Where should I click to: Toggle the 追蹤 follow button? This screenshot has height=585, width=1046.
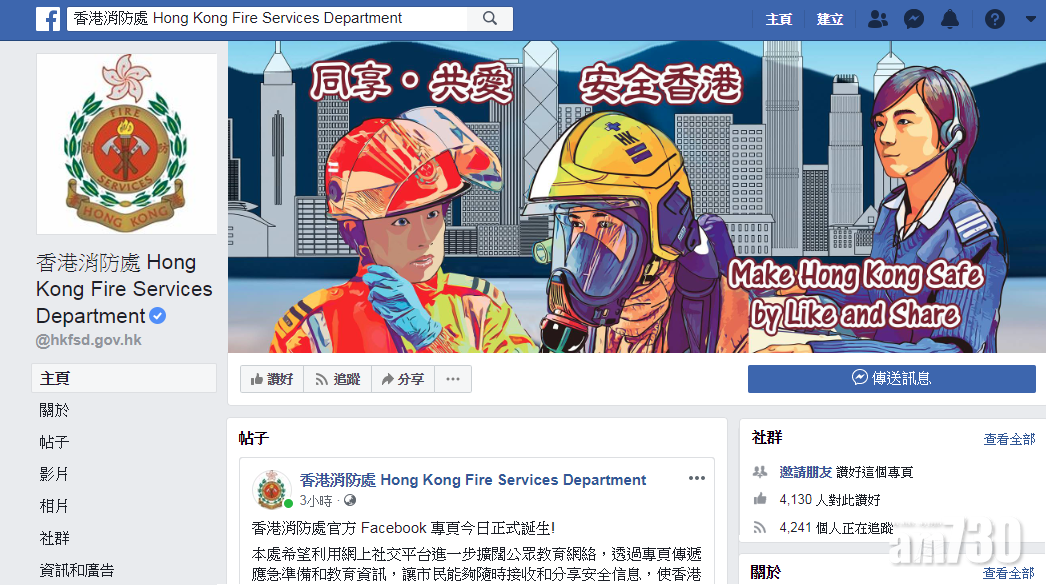[x=338, y=379]
